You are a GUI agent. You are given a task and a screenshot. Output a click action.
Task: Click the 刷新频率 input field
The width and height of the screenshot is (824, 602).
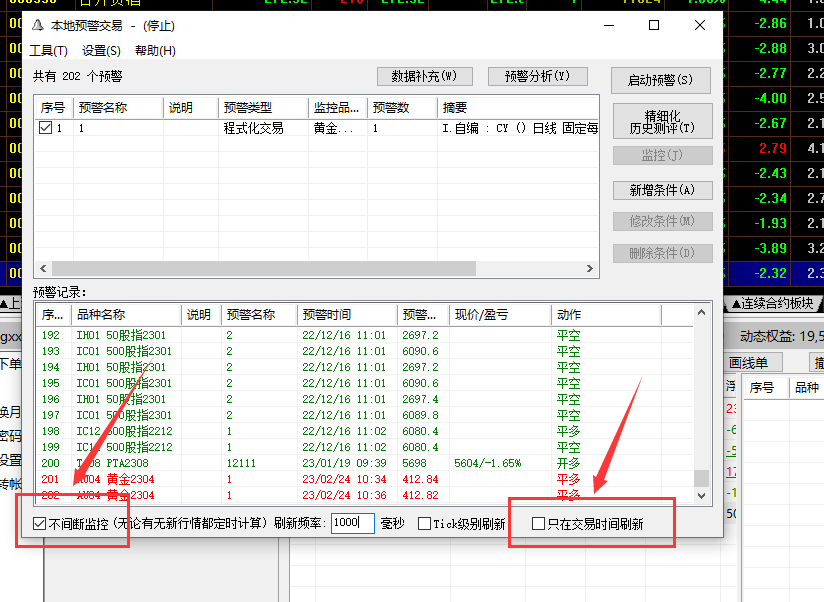click(352, 524)
